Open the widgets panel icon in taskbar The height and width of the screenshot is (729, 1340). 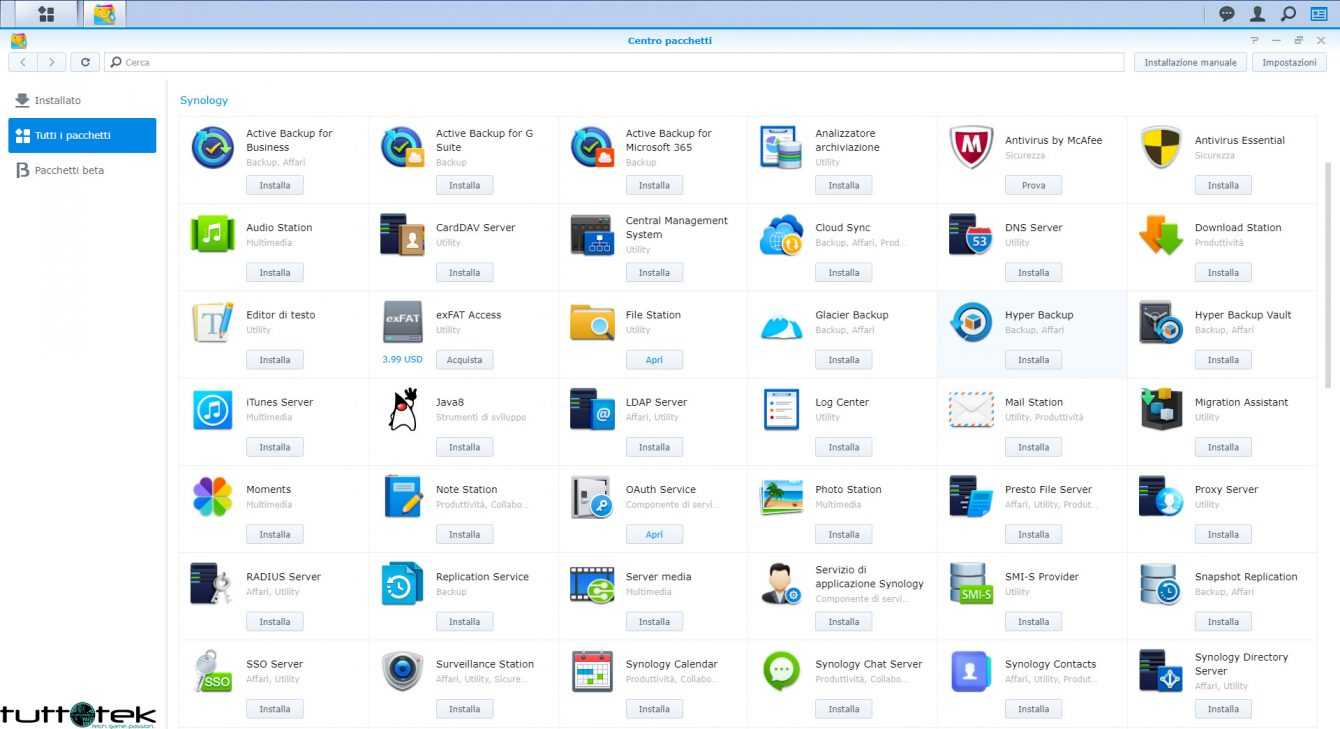(x=1319, y=14)
